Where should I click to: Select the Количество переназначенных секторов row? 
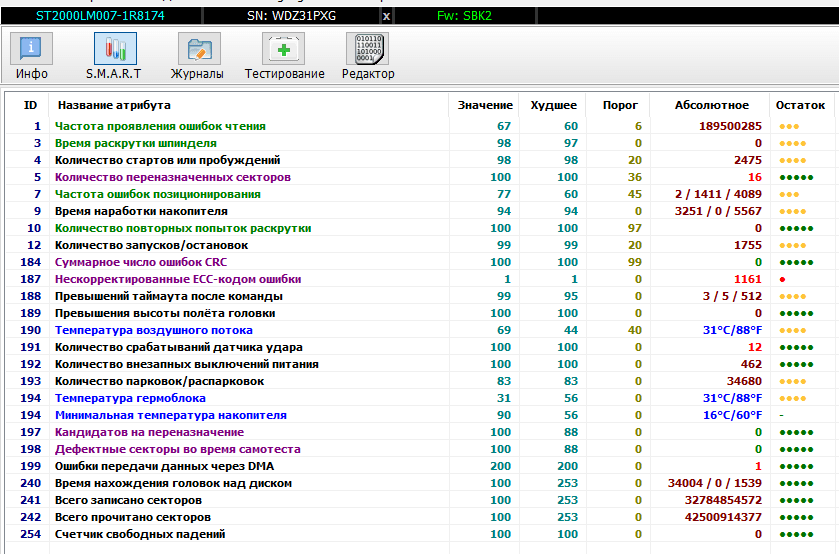tap(173, 177)
